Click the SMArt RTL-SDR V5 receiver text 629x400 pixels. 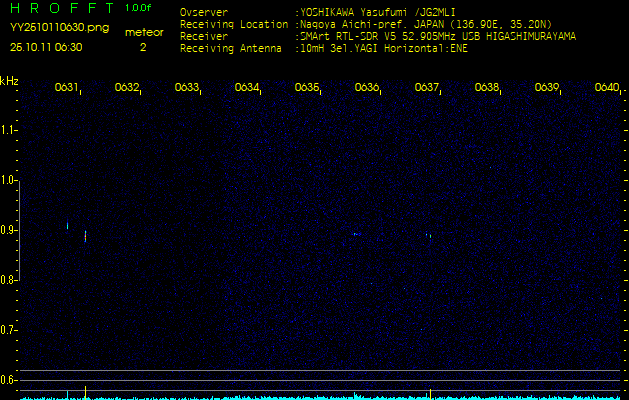[x=438, y=37]
